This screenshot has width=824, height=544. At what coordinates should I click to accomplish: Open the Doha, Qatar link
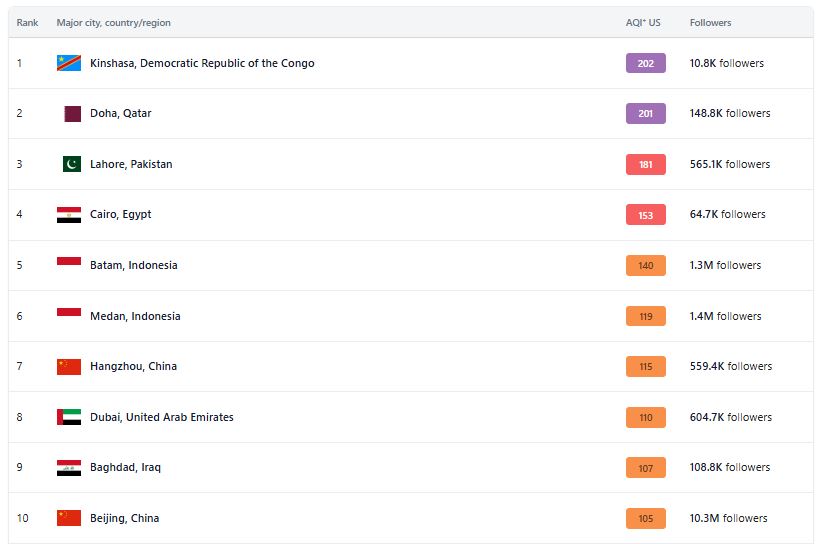120,114
